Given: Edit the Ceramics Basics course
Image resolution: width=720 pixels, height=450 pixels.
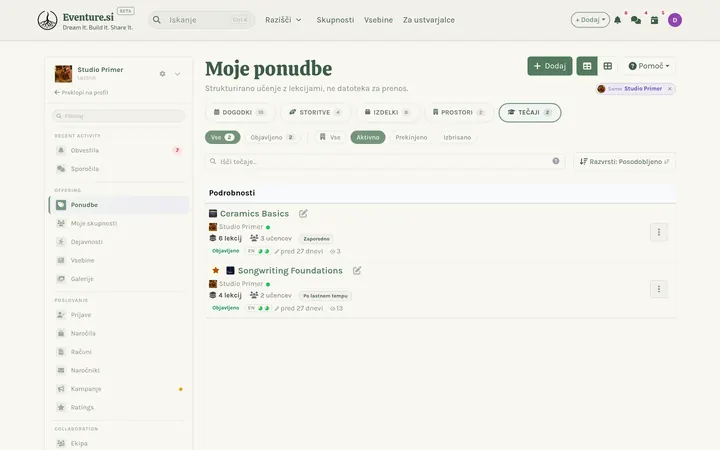Looking at the screenshot, I should 303,214.
